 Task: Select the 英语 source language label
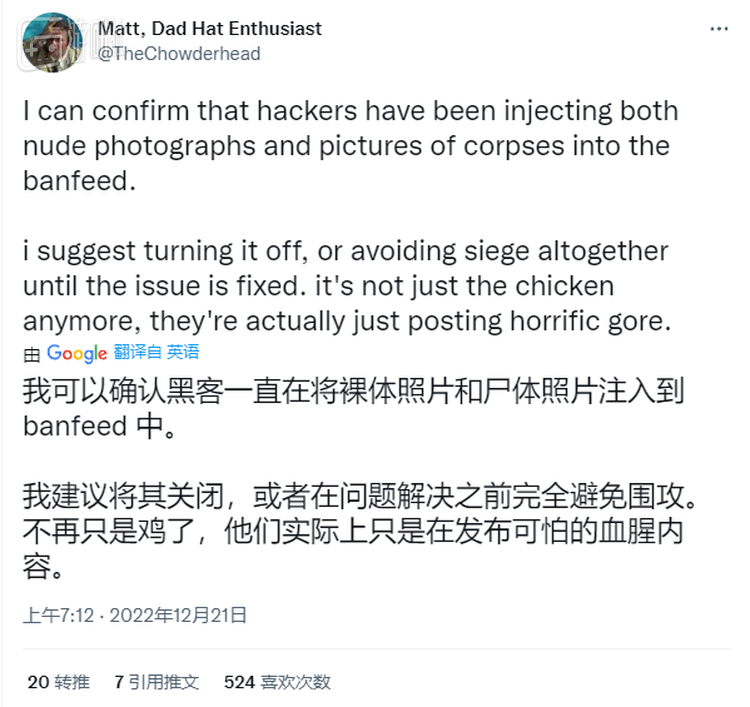[x=183, y=352]
